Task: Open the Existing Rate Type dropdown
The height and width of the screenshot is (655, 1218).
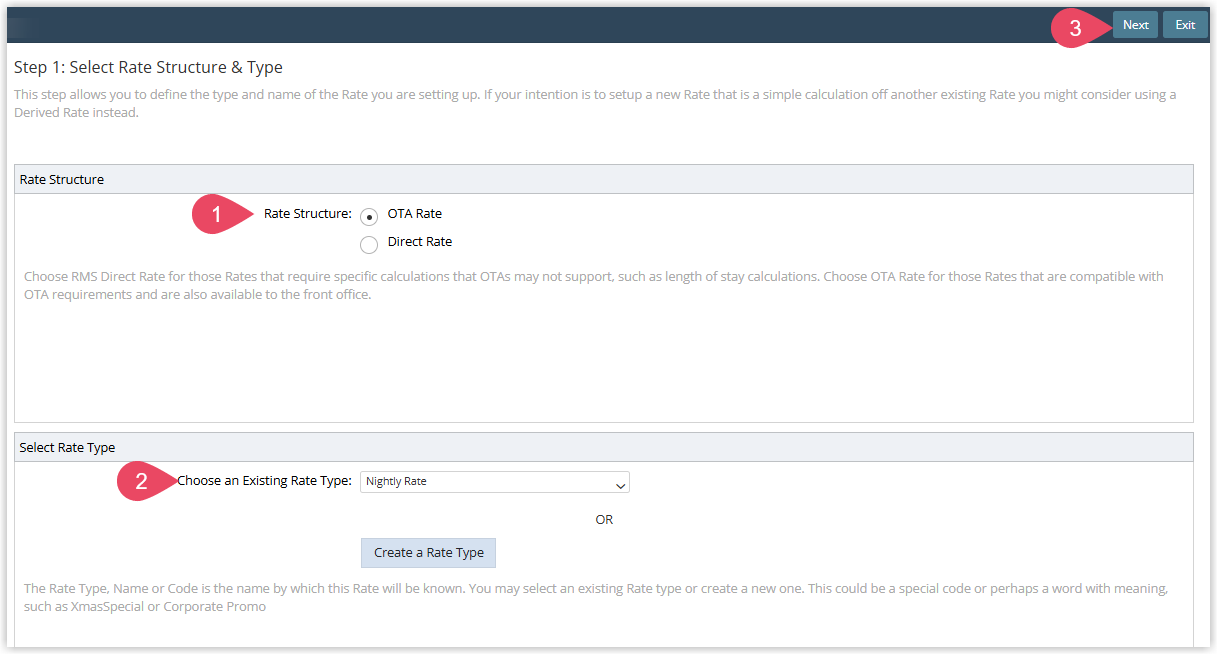Action: coord(495,482)
